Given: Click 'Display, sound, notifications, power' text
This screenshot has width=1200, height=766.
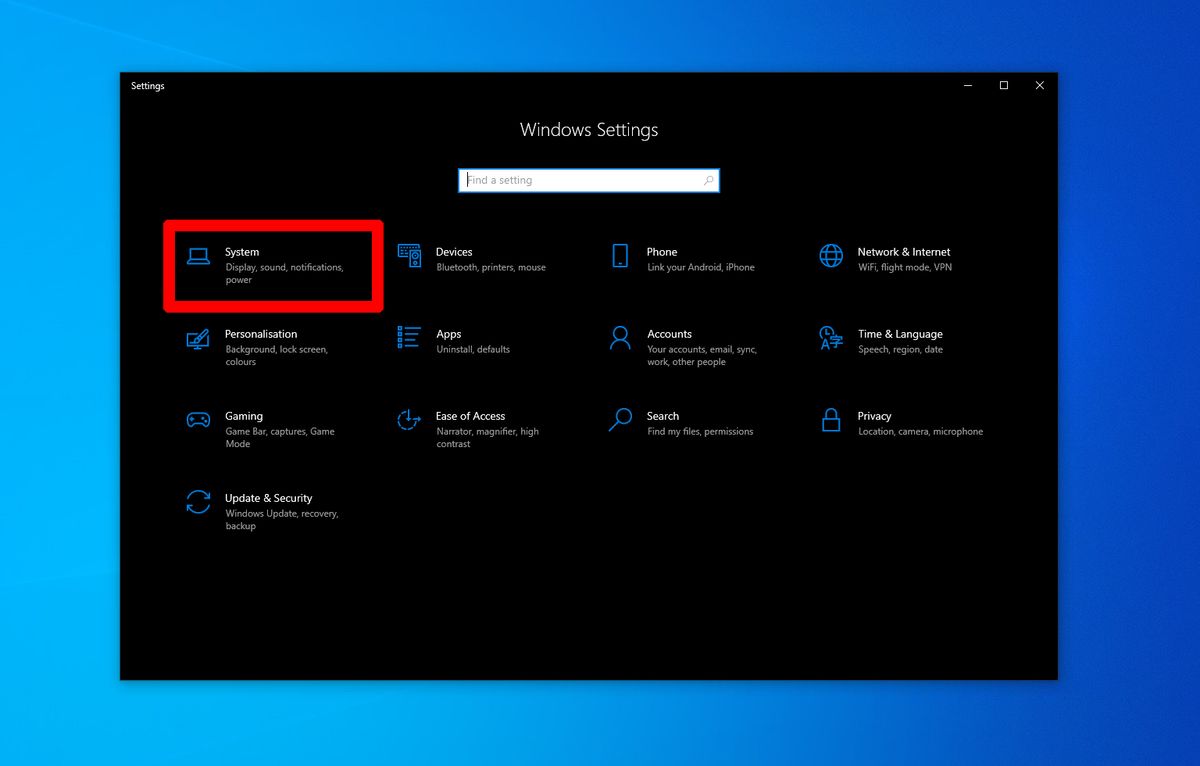Looking at the screenshot, I should click(x=285, y=274).
